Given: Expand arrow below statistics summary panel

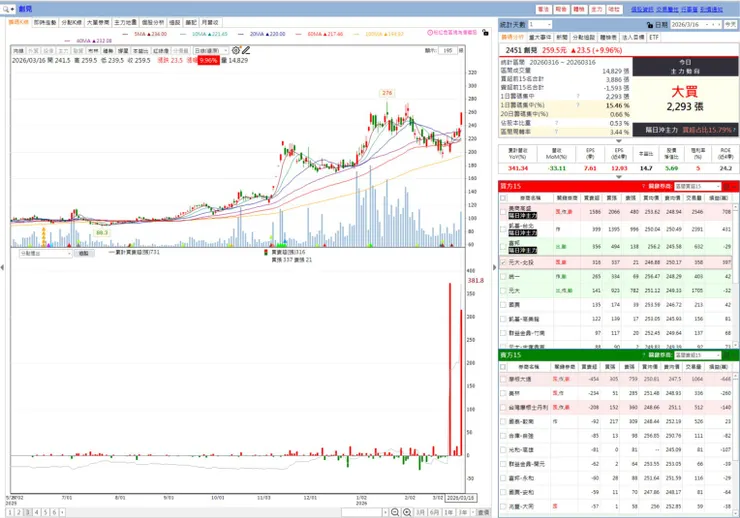Looking at the screenshot, I should (619, 141).
